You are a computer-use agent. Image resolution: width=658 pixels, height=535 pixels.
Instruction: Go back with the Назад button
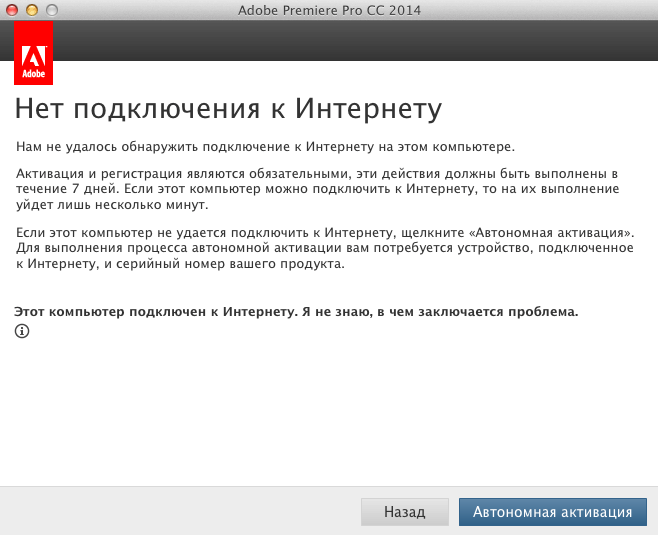click(405, 512)
